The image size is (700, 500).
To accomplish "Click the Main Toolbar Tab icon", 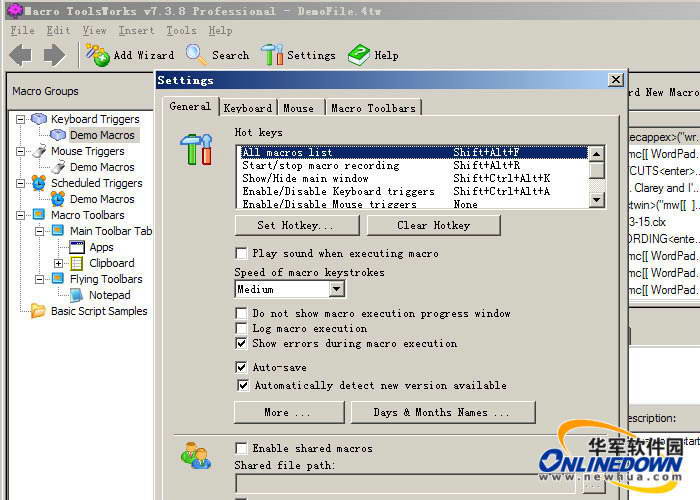I will click(58, 230).
